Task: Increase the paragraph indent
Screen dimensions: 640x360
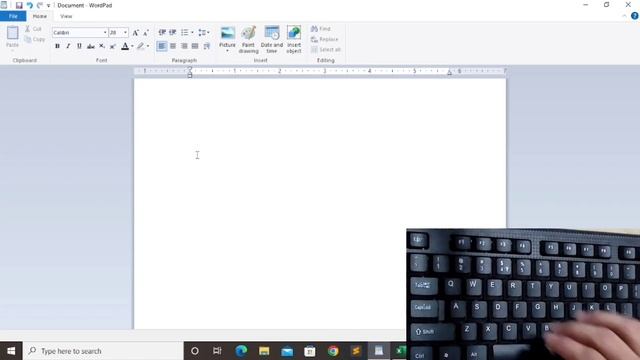Action: point(173,32)
